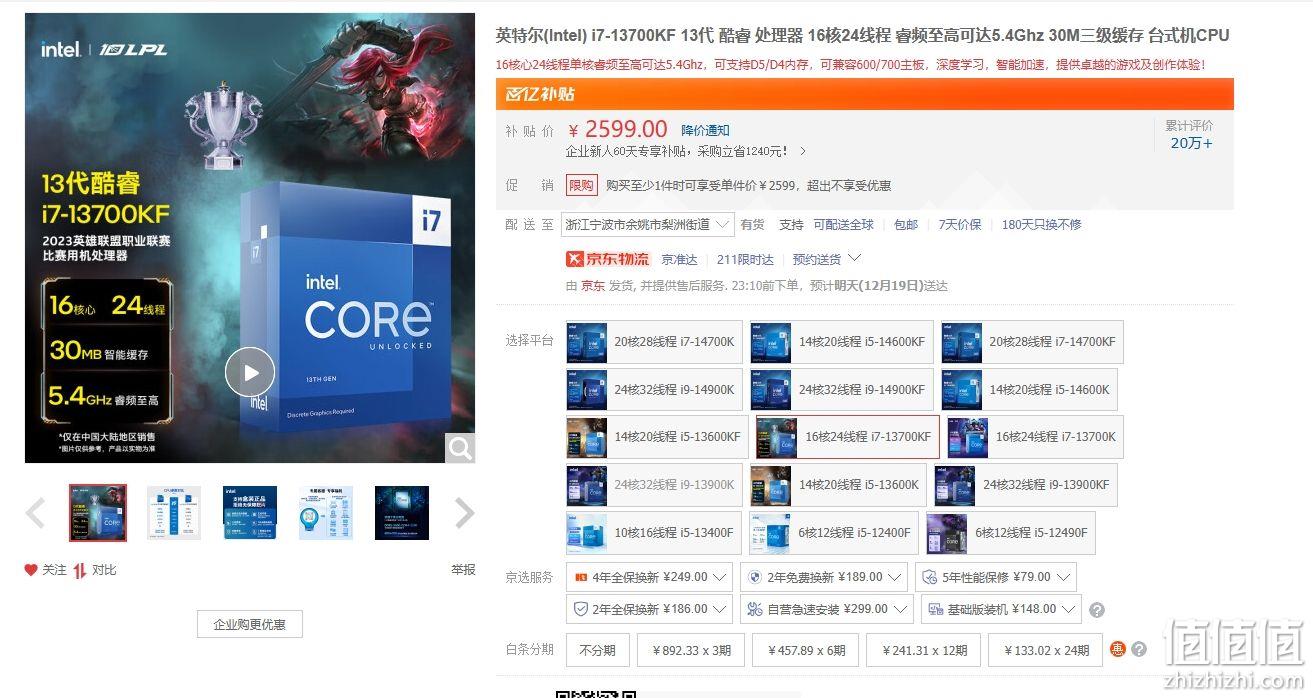Show next thumbnails with right arrow
This screenshot has width=1313, height=698.
click(x=464, y=513)
